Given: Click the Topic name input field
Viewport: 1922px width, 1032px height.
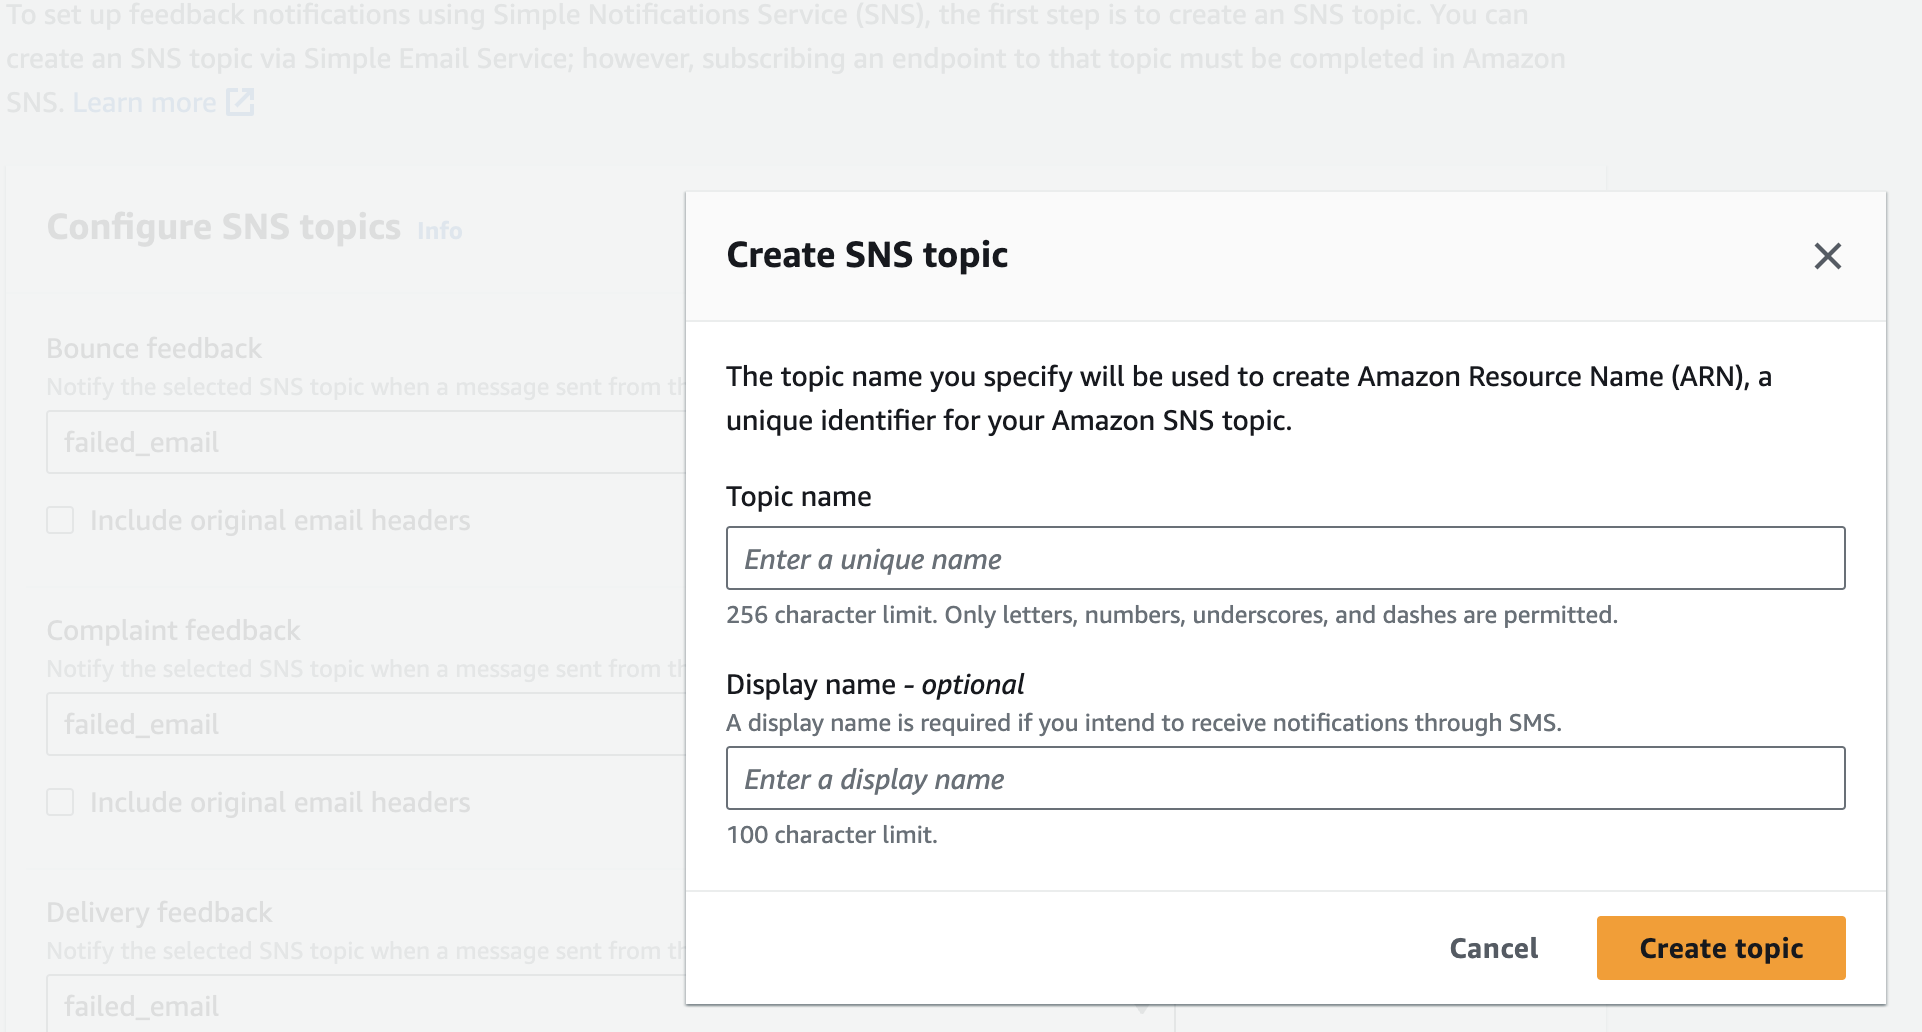Looking at the screenshot, I should pyautogui.click(x=1285, y=558).
